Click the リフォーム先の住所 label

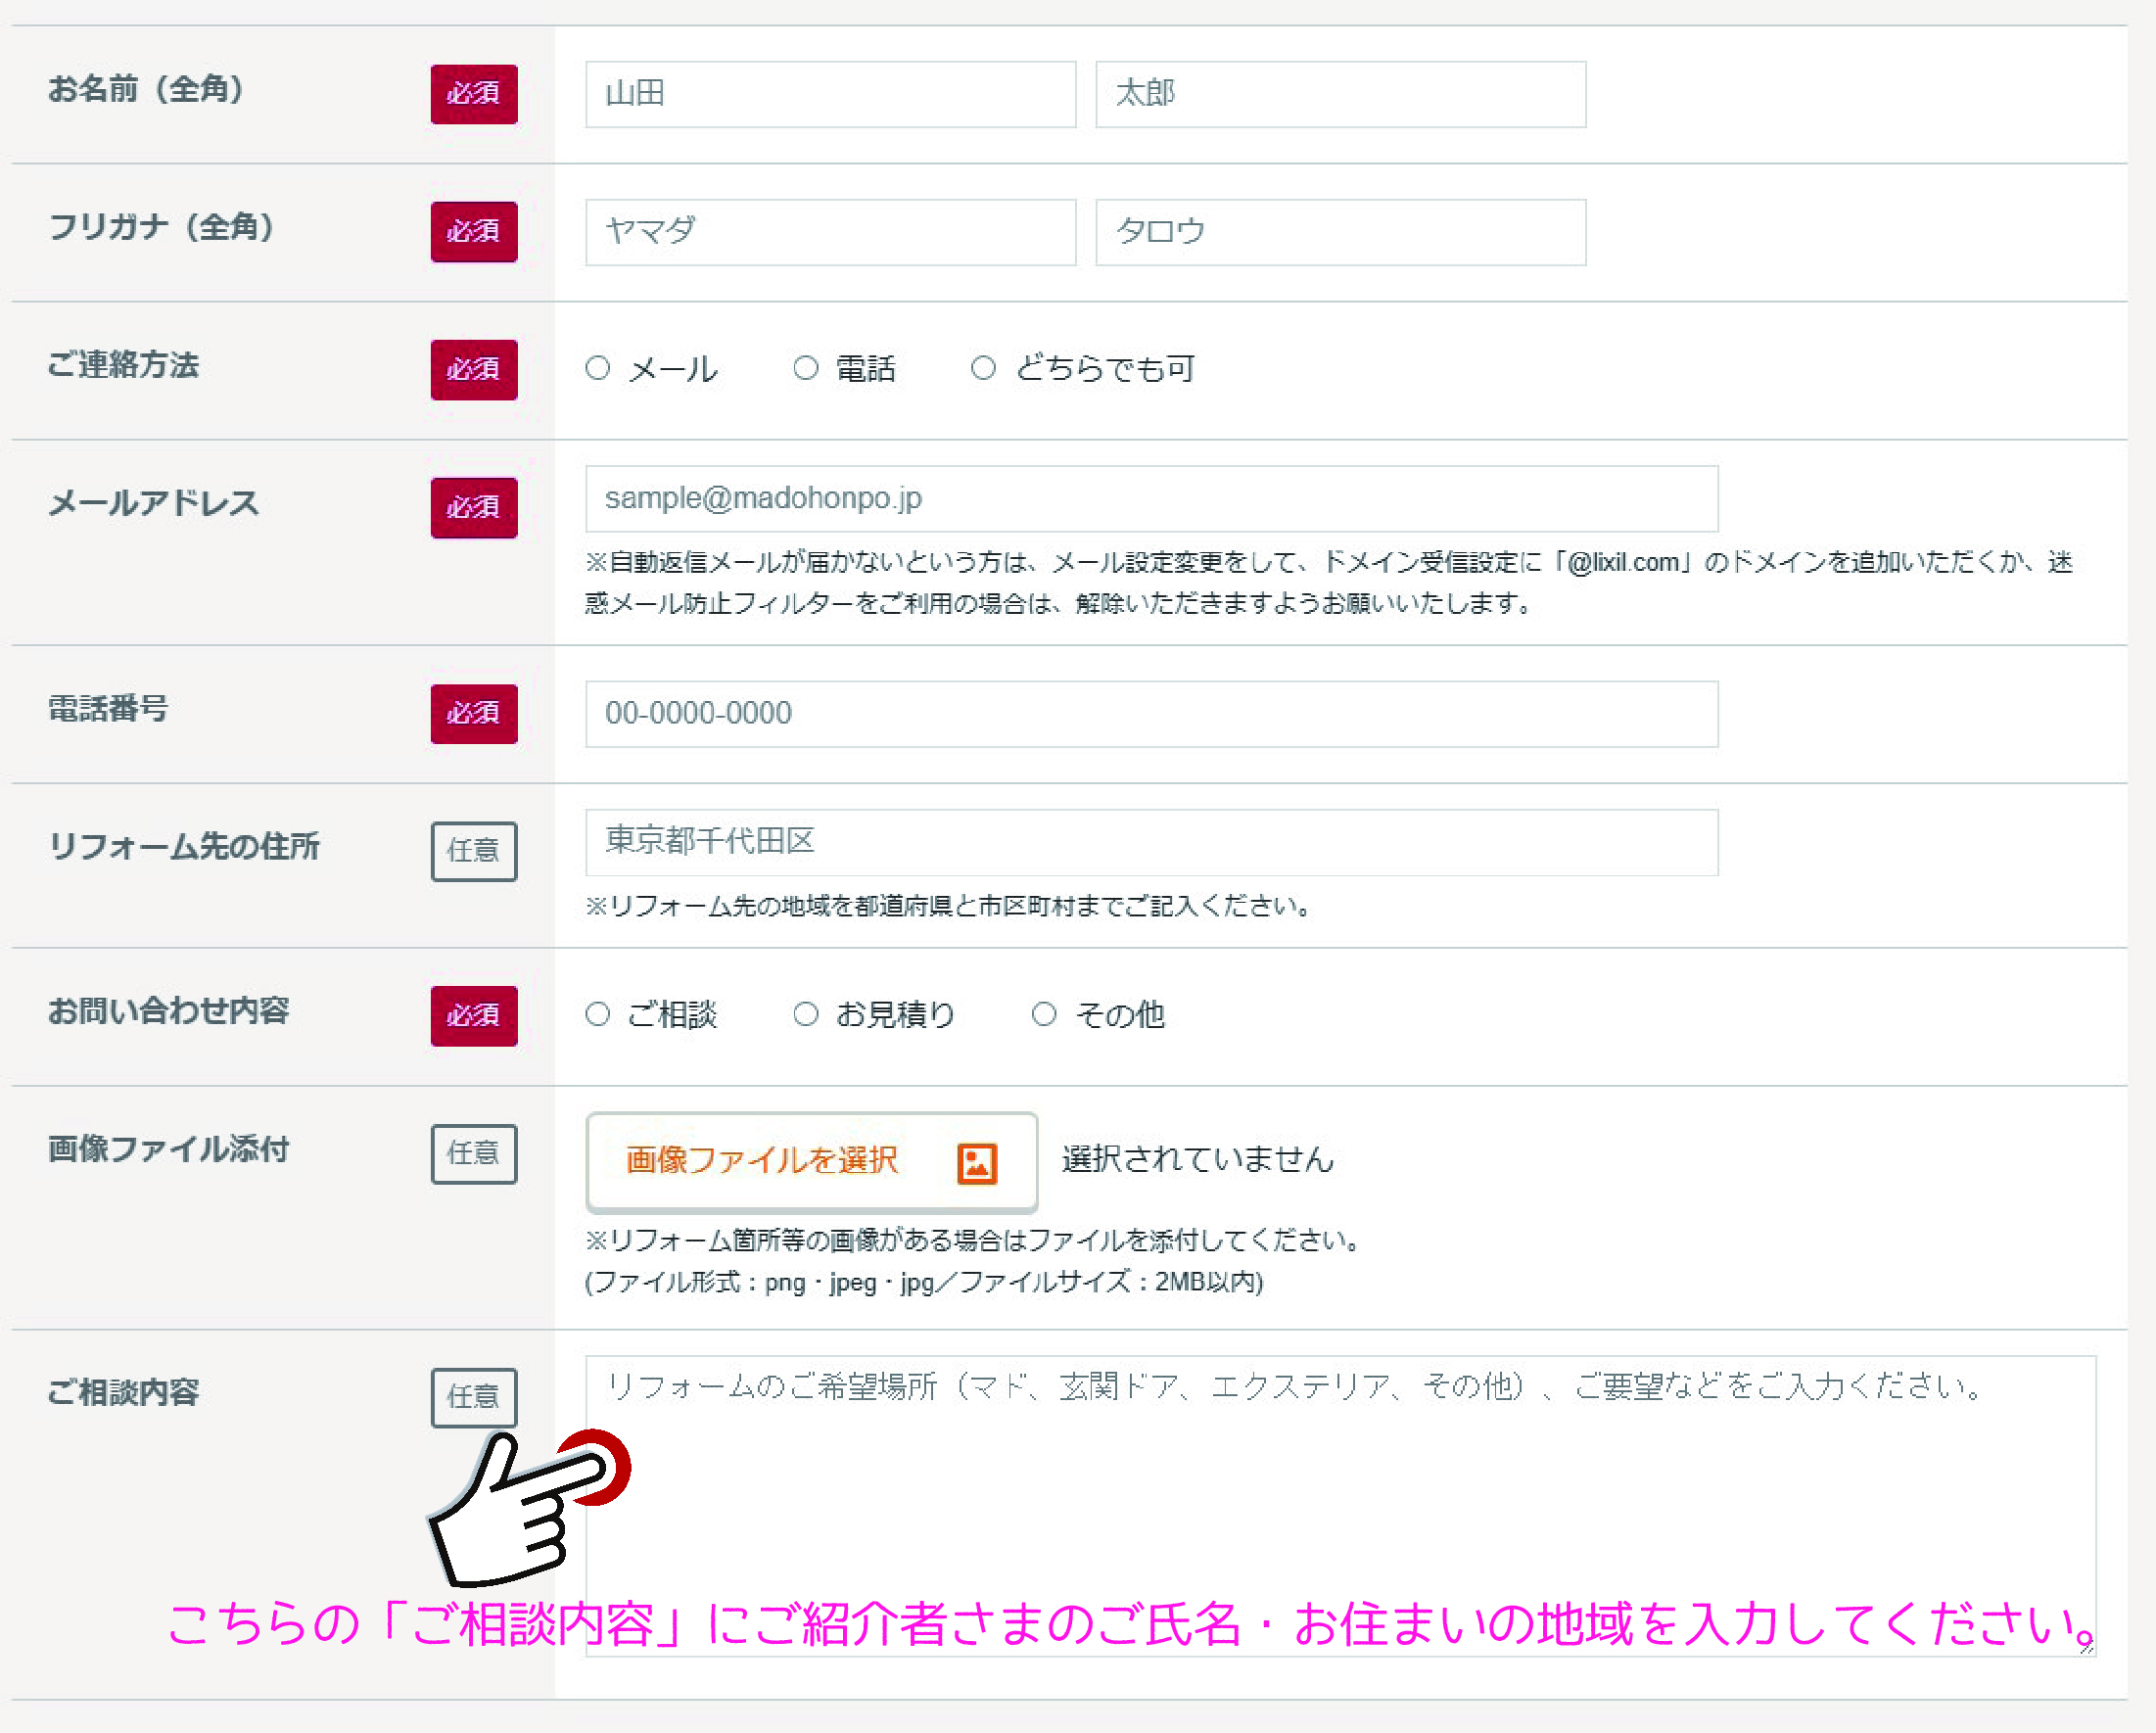[x=184, y=846]
